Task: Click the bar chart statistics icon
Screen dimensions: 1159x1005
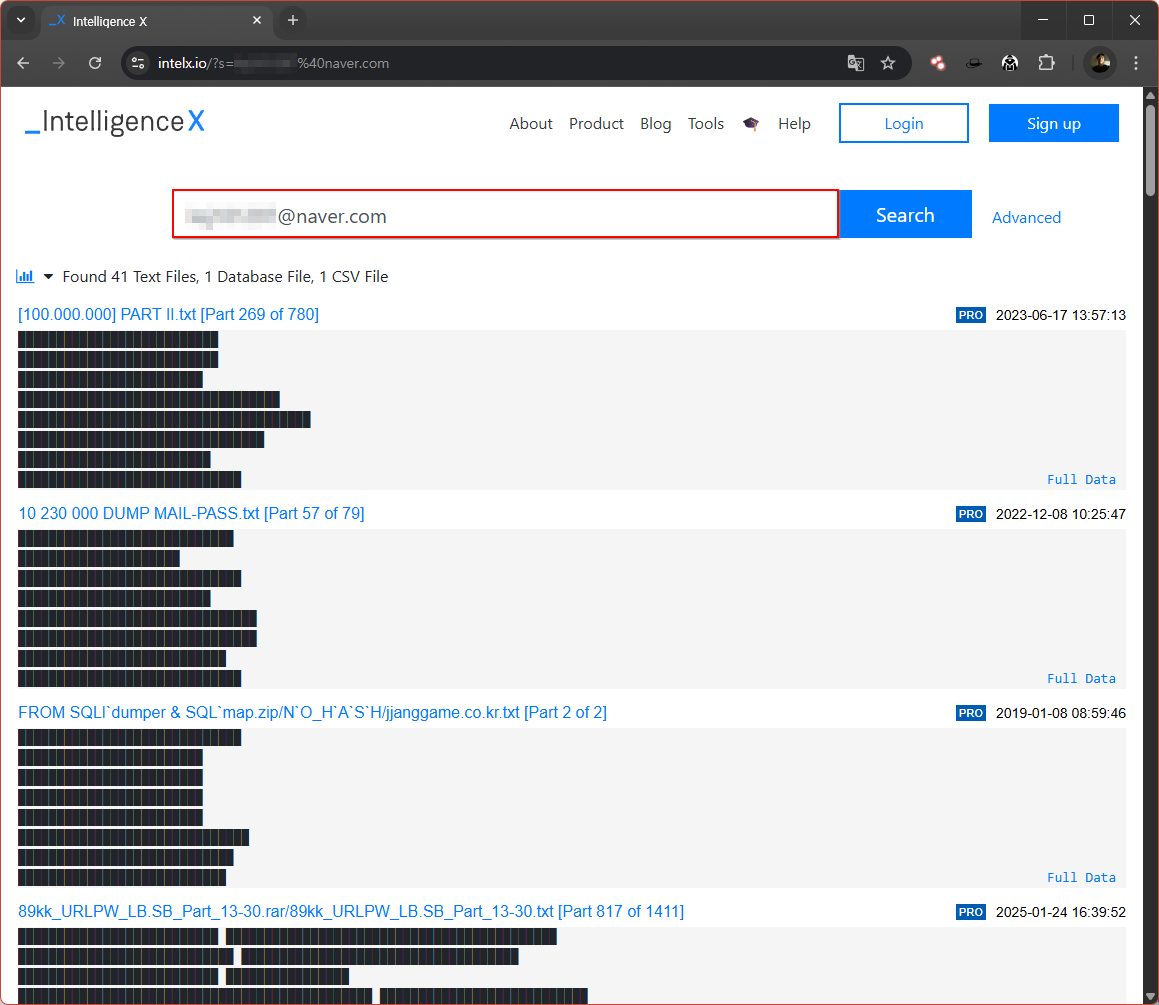Action: pos(25,276)
